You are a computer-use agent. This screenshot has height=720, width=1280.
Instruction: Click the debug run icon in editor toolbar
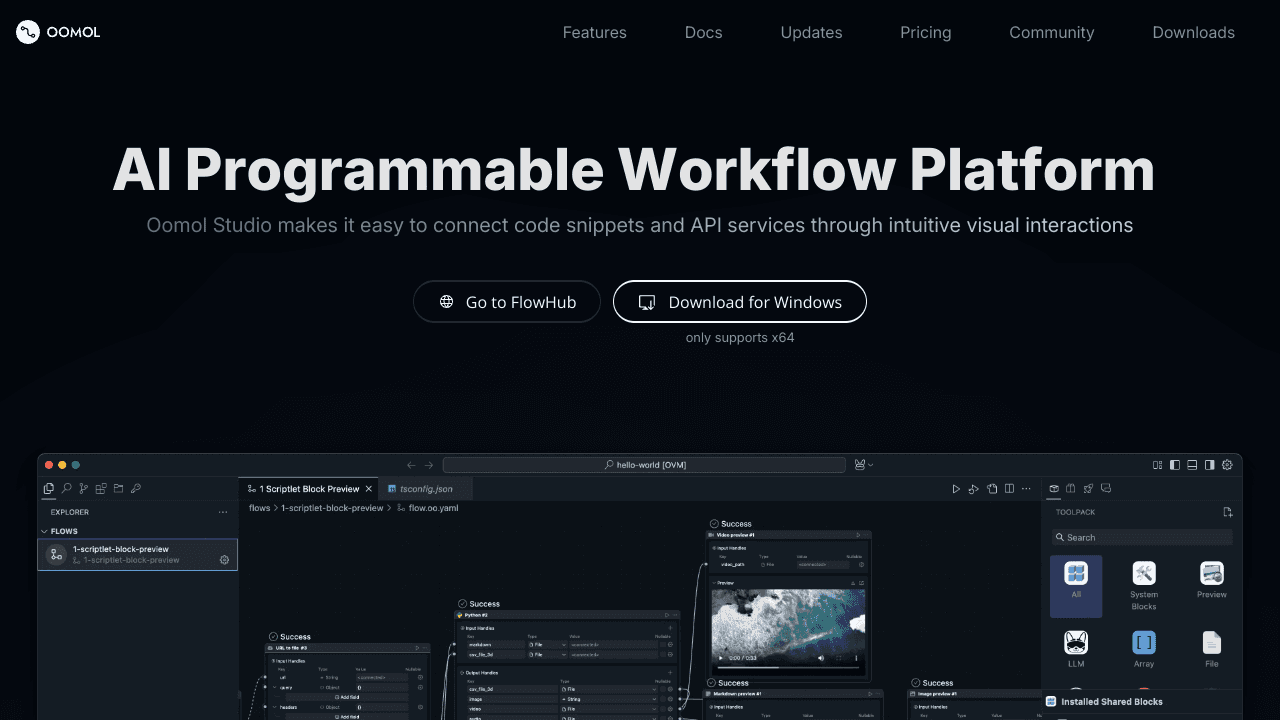[x=974, y=489]
